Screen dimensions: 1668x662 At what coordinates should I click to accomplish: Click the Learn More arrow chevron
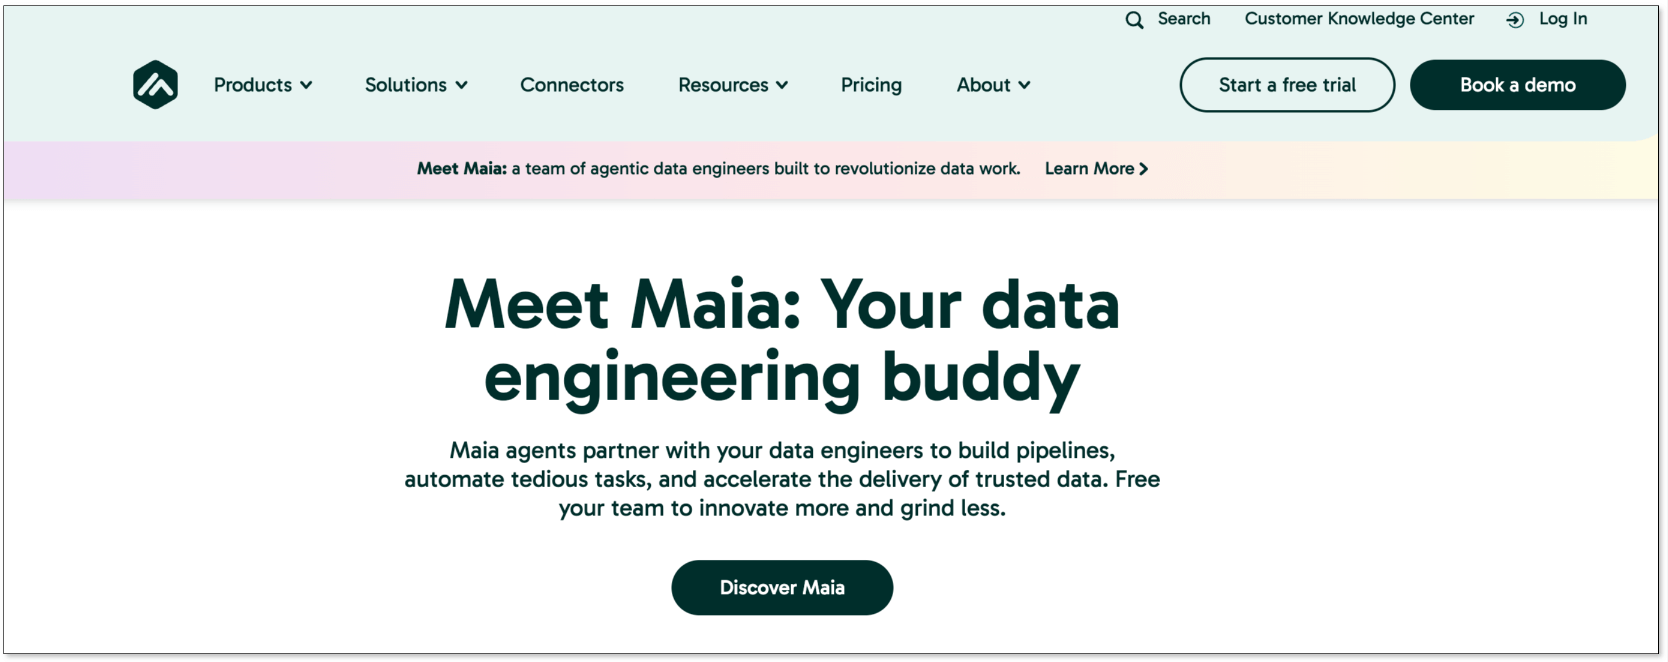[1144, 169]
